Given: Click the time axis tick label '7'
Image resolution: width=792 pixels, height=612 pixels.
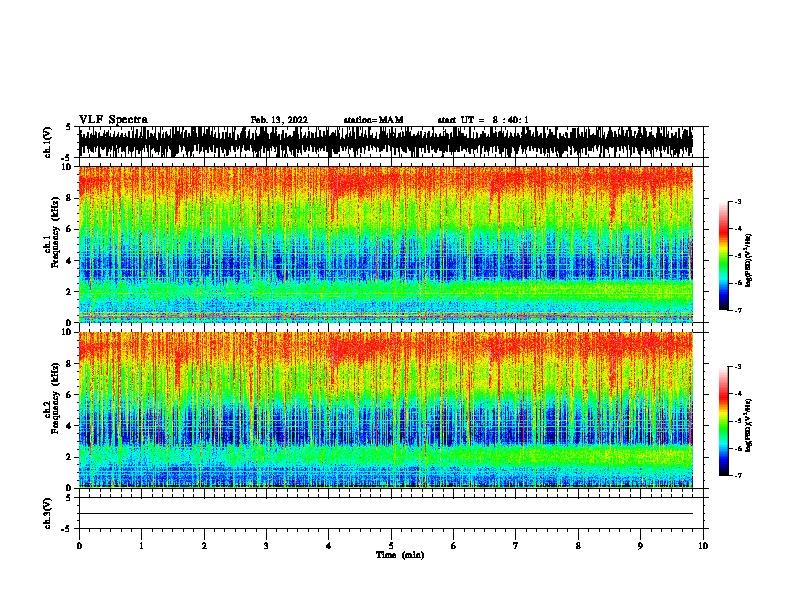Looking at the screenshot, I should pos(516,546).
